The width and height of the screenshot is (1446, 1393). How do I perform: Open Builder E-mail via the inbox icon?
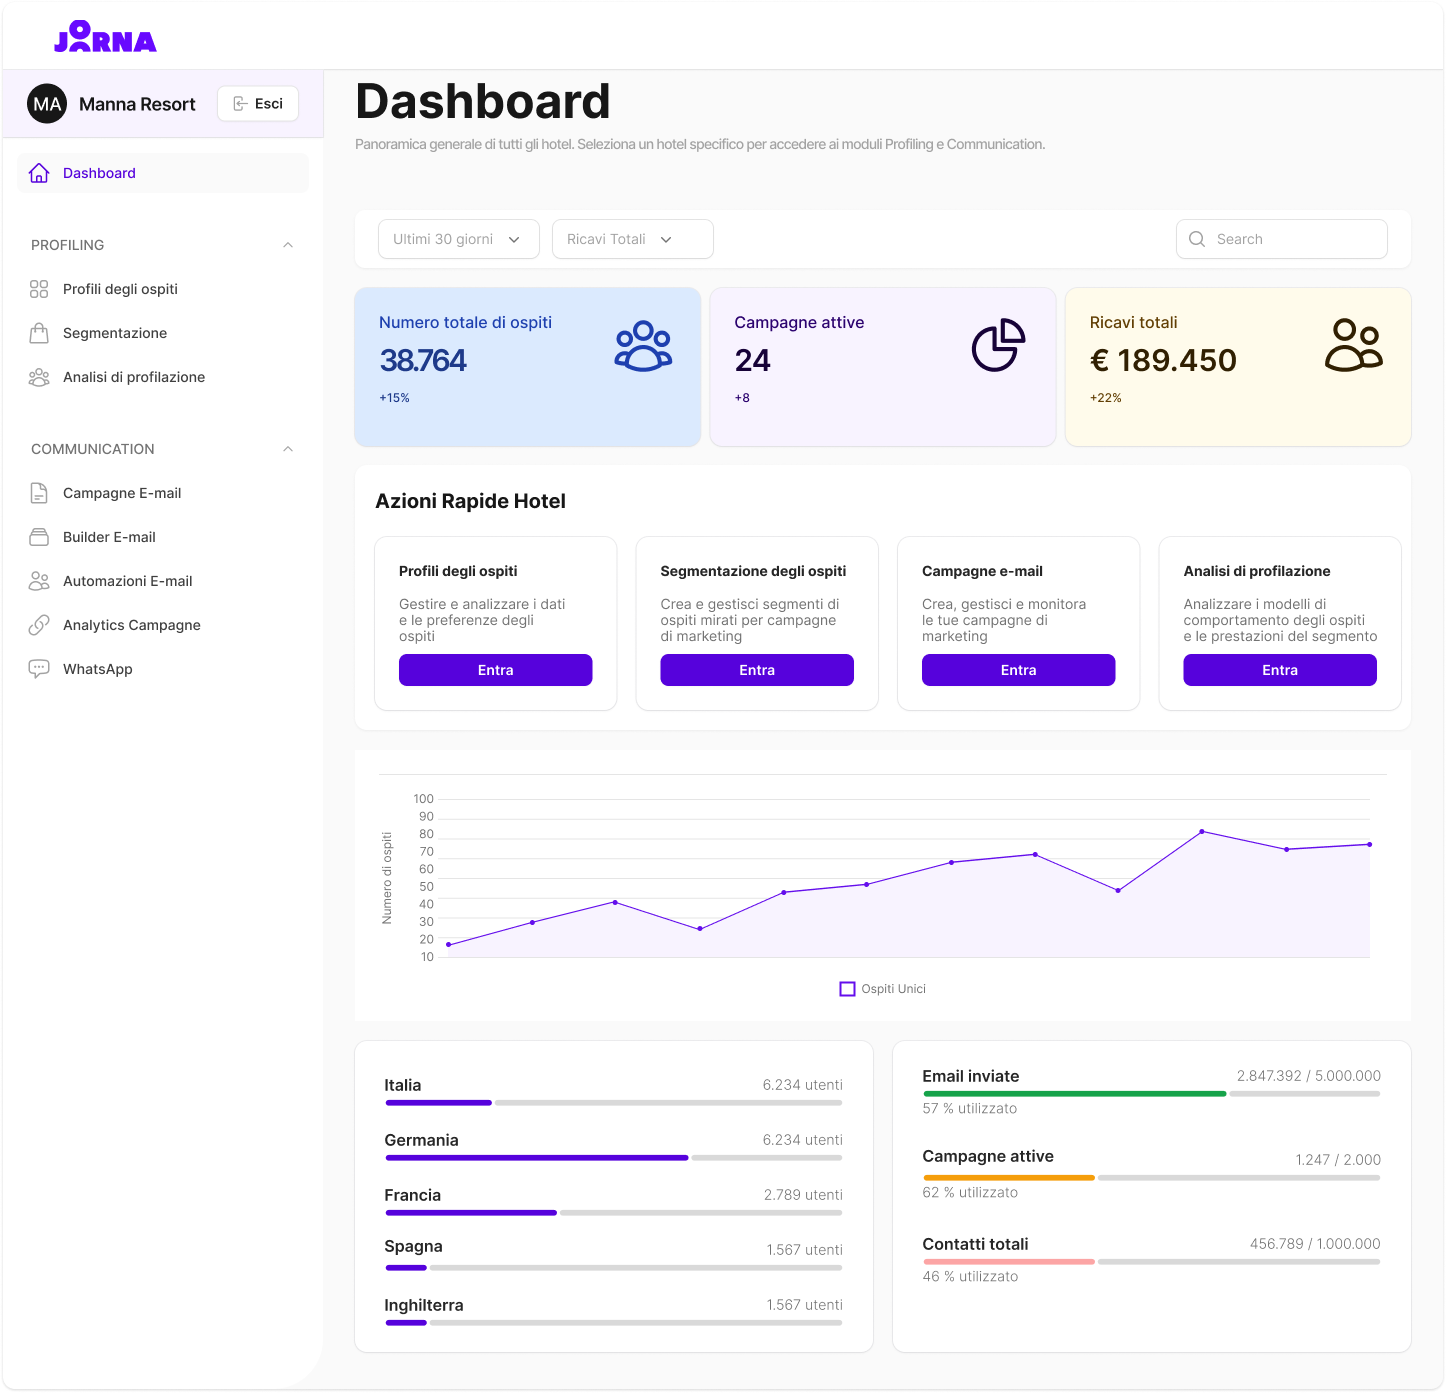(x=39, y=536)
